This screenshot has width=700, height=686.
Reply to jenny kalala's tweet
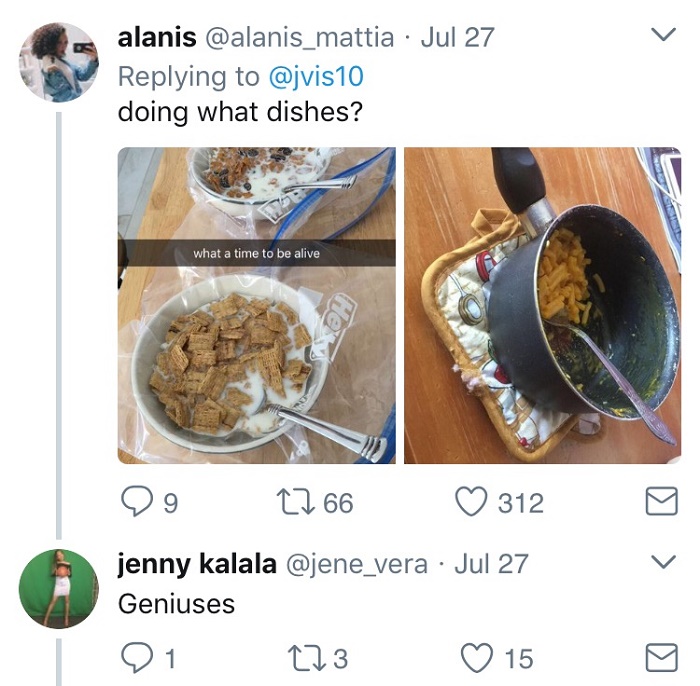tap(135, 657)
